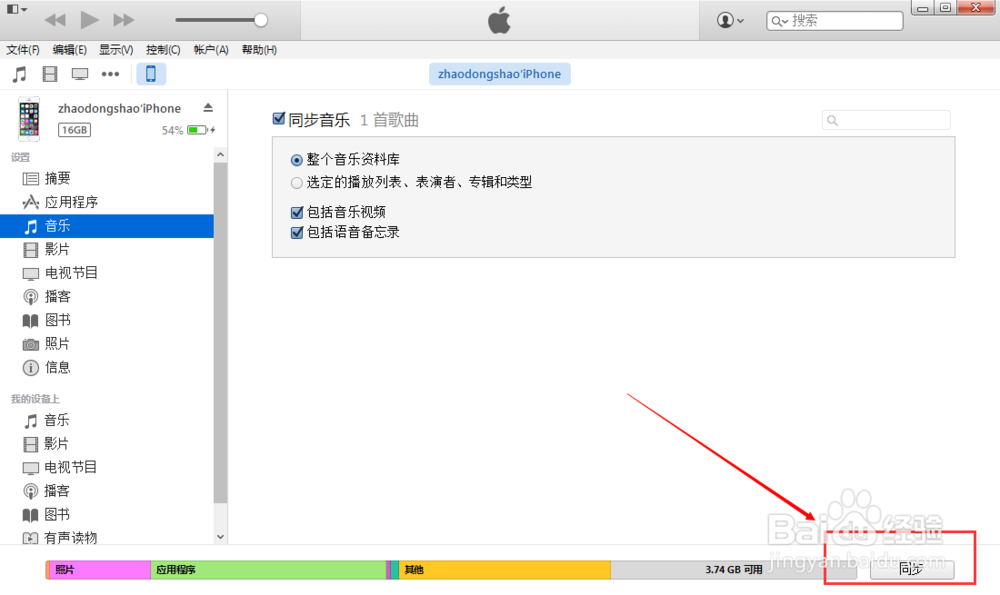Screen dimensions: 1000x595
Task: Select highlighted 音乐 settings item
Action: click(107, 226)
